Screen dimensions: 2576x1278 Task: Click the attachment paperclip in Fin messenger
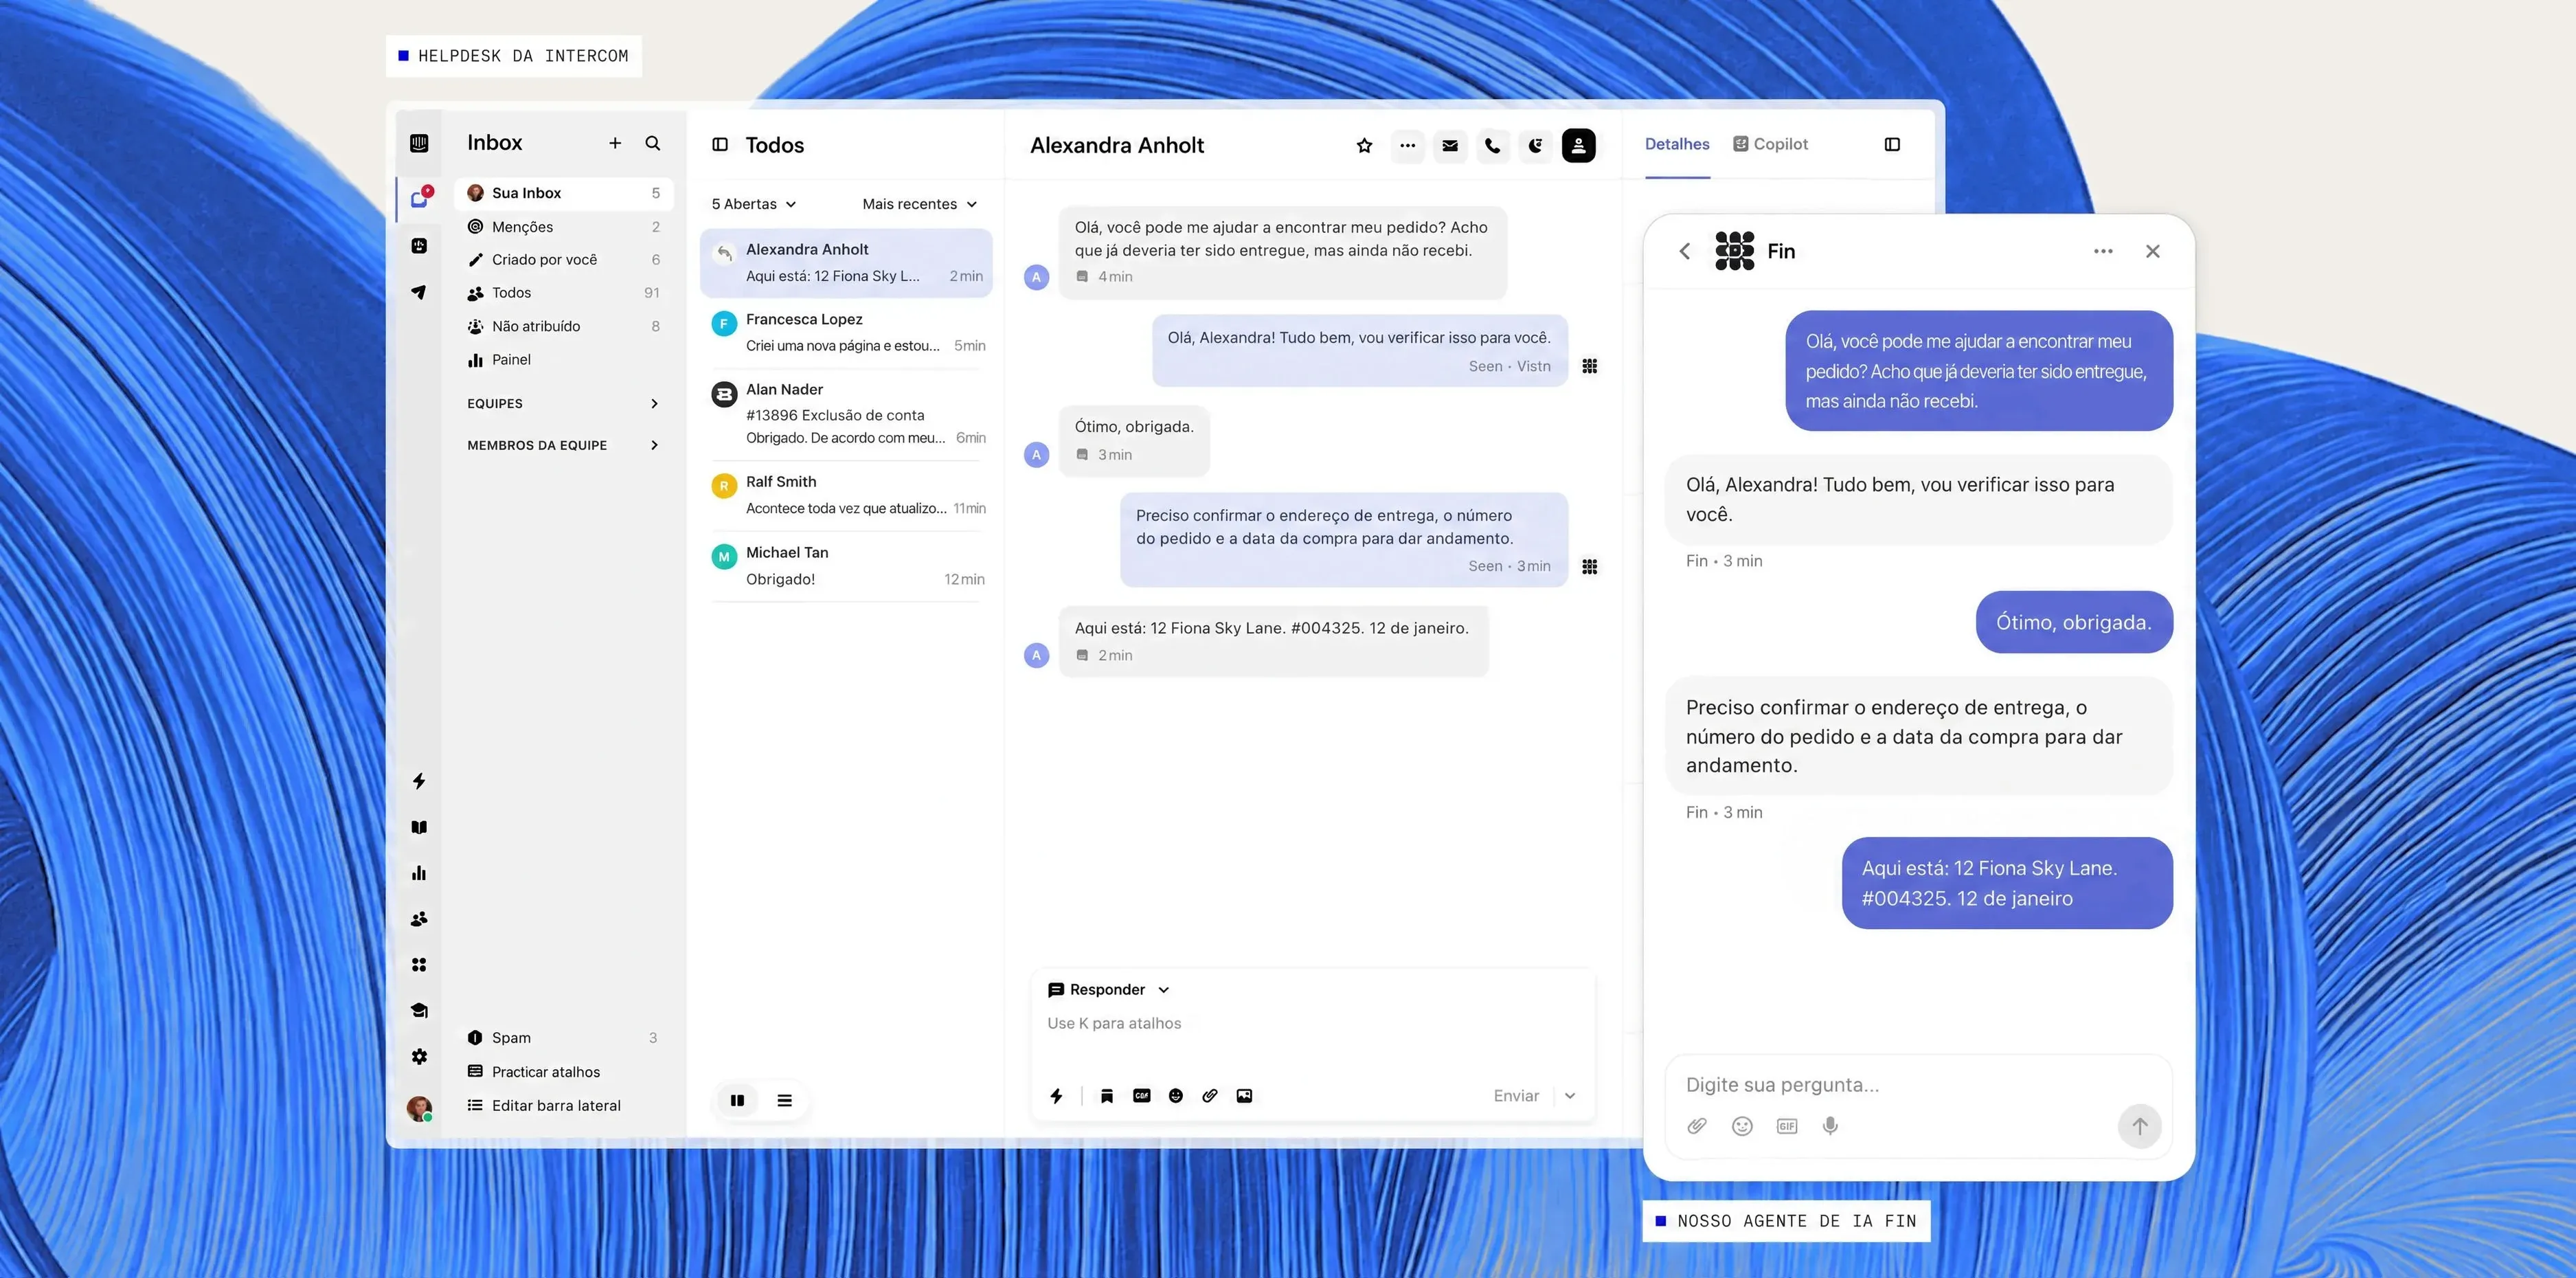click(x=1697, y=1126)
